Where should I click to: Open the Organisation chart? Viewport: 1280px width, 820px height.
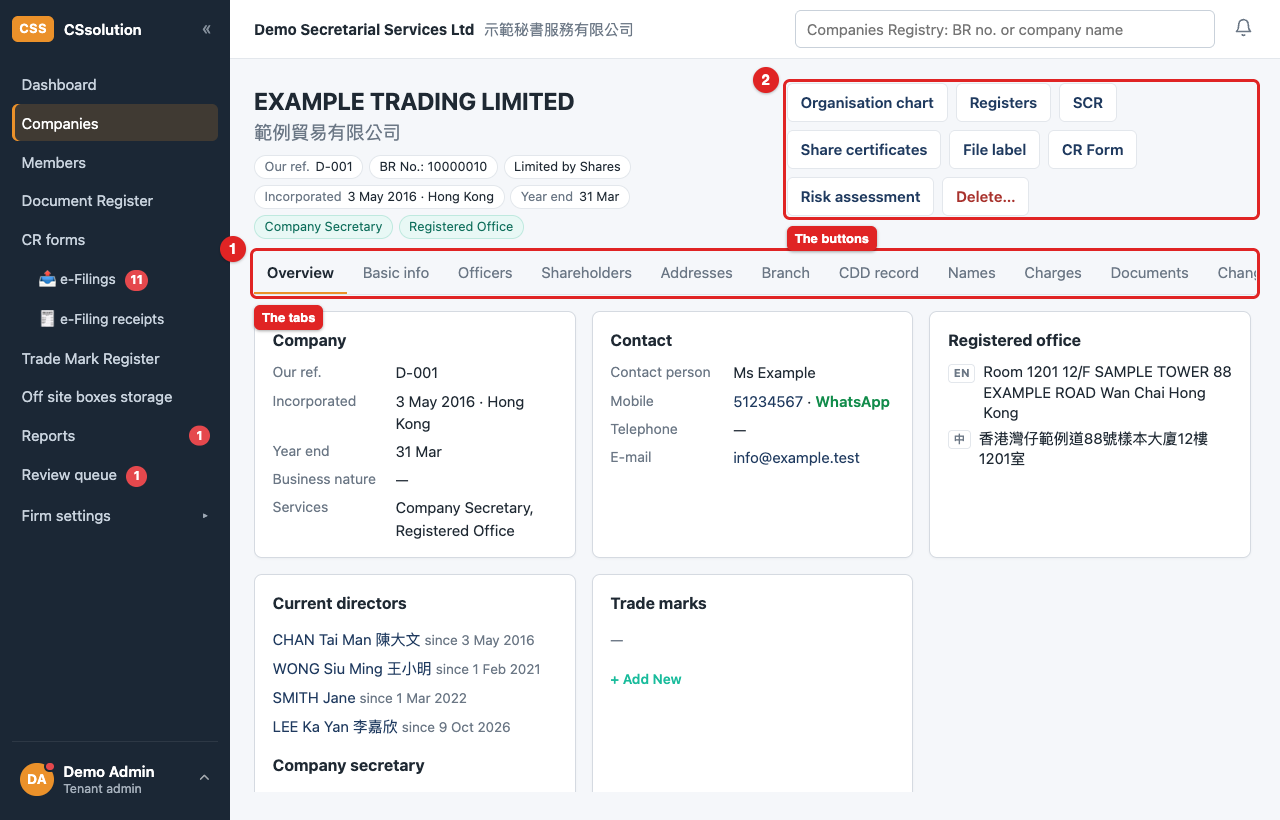(x=867, y=103)
